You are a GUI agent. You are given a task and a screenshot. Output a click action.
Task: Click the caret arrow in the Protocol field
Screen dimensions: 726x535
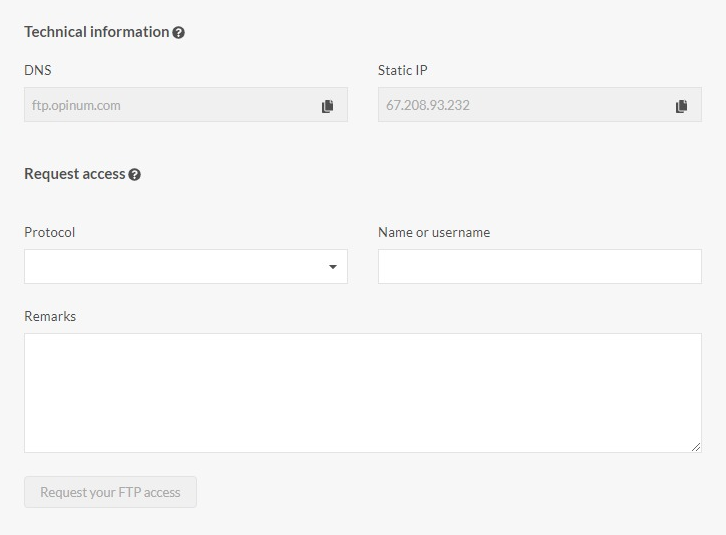(332, 267)
